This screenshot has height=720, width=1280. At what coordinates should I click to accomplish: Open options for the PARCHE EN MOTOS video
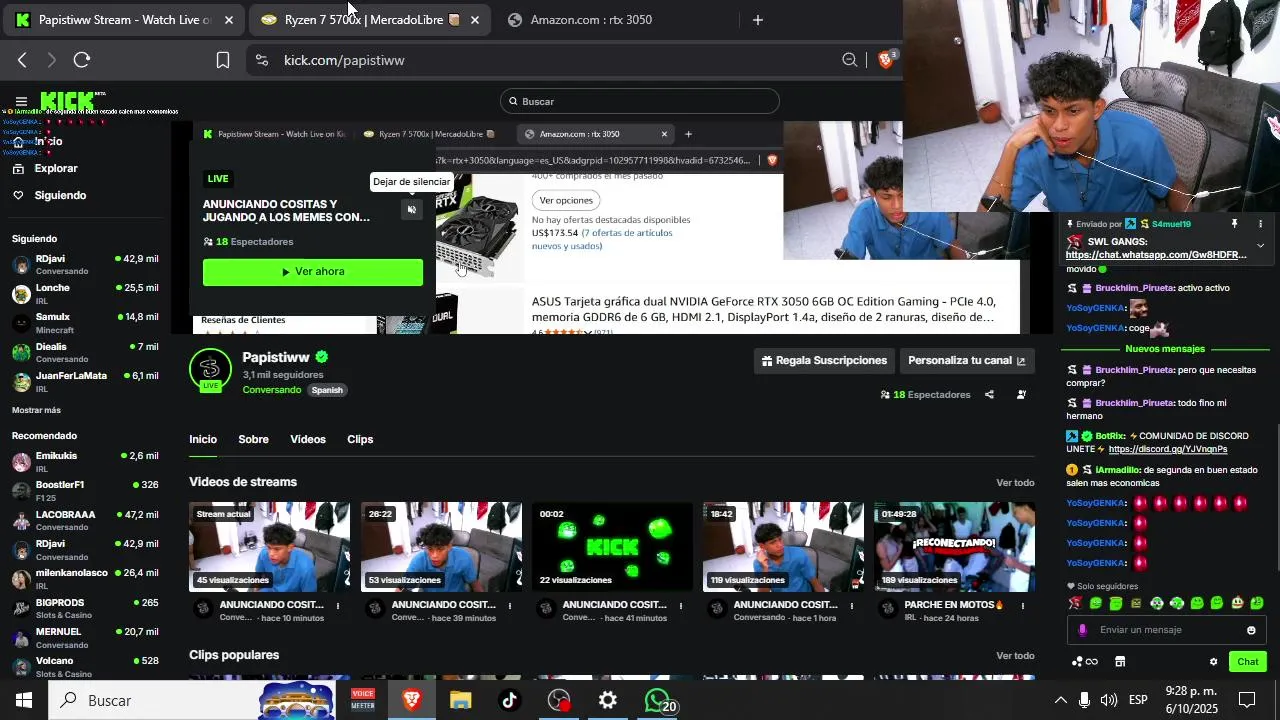pyautogui.click(x=1023, y=605)
